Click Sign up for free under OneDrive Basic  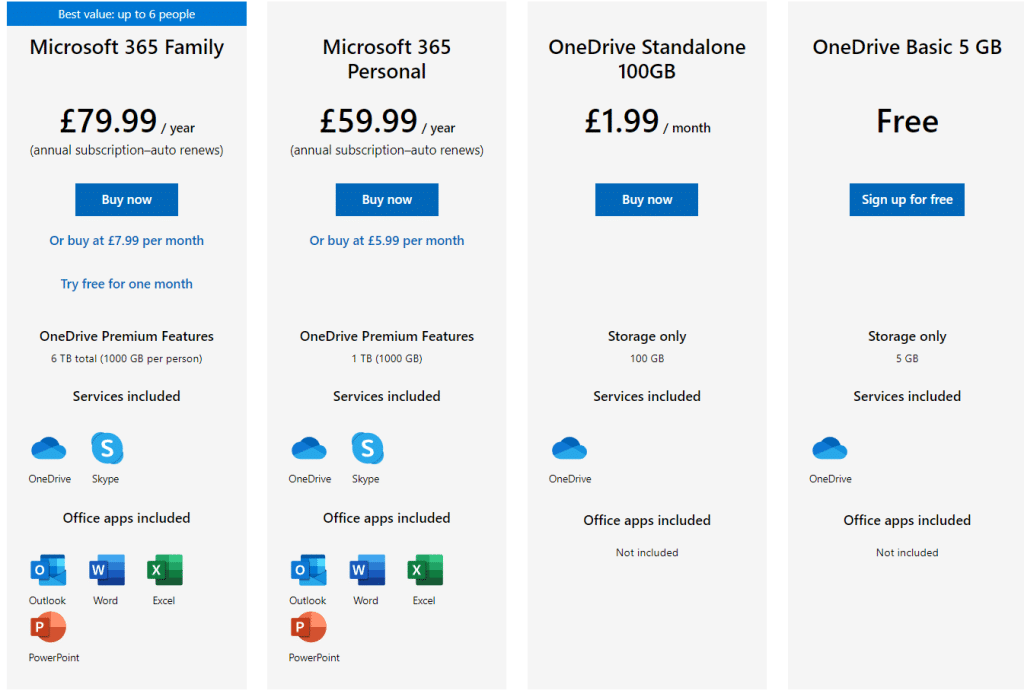point(906,199)
